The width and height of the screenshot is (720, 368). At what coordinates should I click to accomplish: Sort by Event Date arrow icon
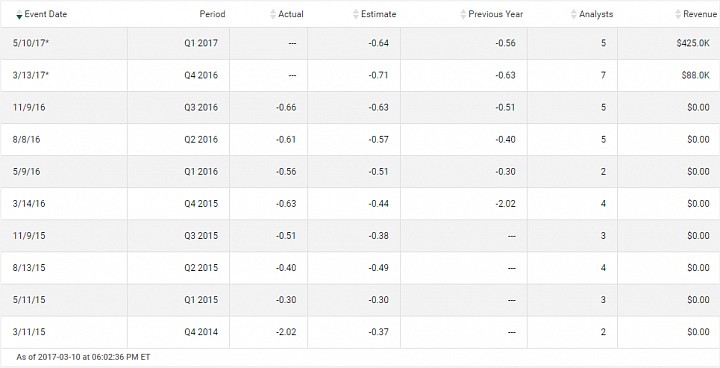[19, 14]
